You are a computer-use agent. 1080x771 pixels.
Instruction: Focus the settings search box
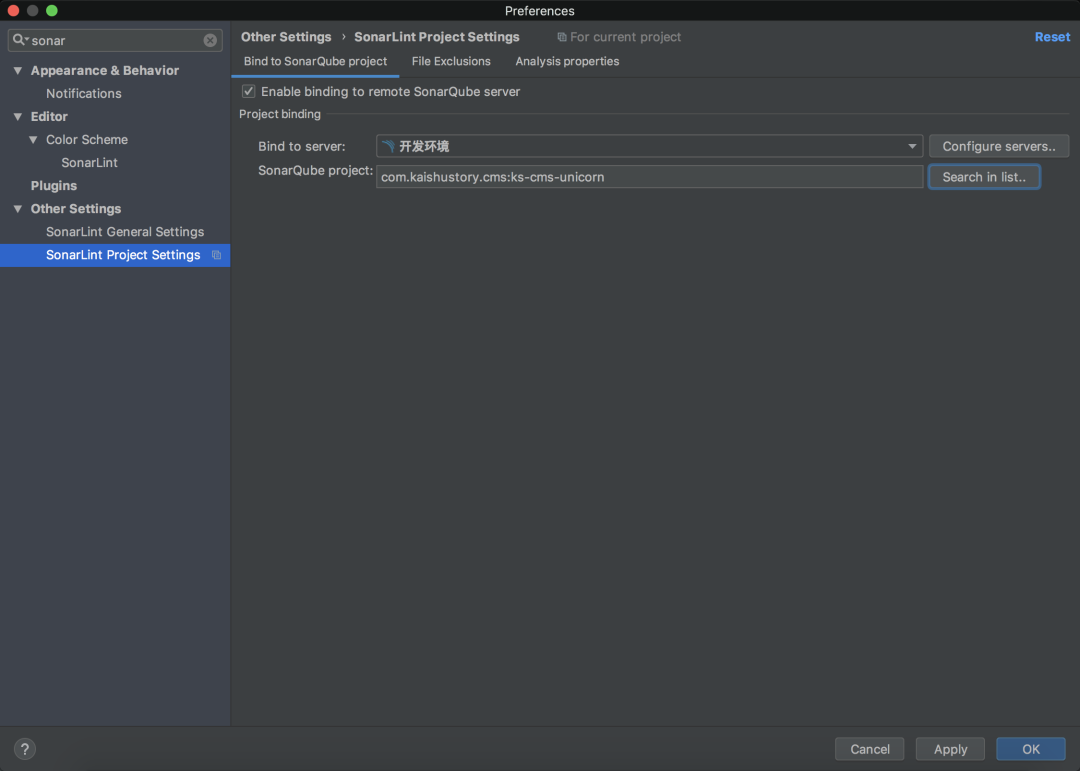115,41
